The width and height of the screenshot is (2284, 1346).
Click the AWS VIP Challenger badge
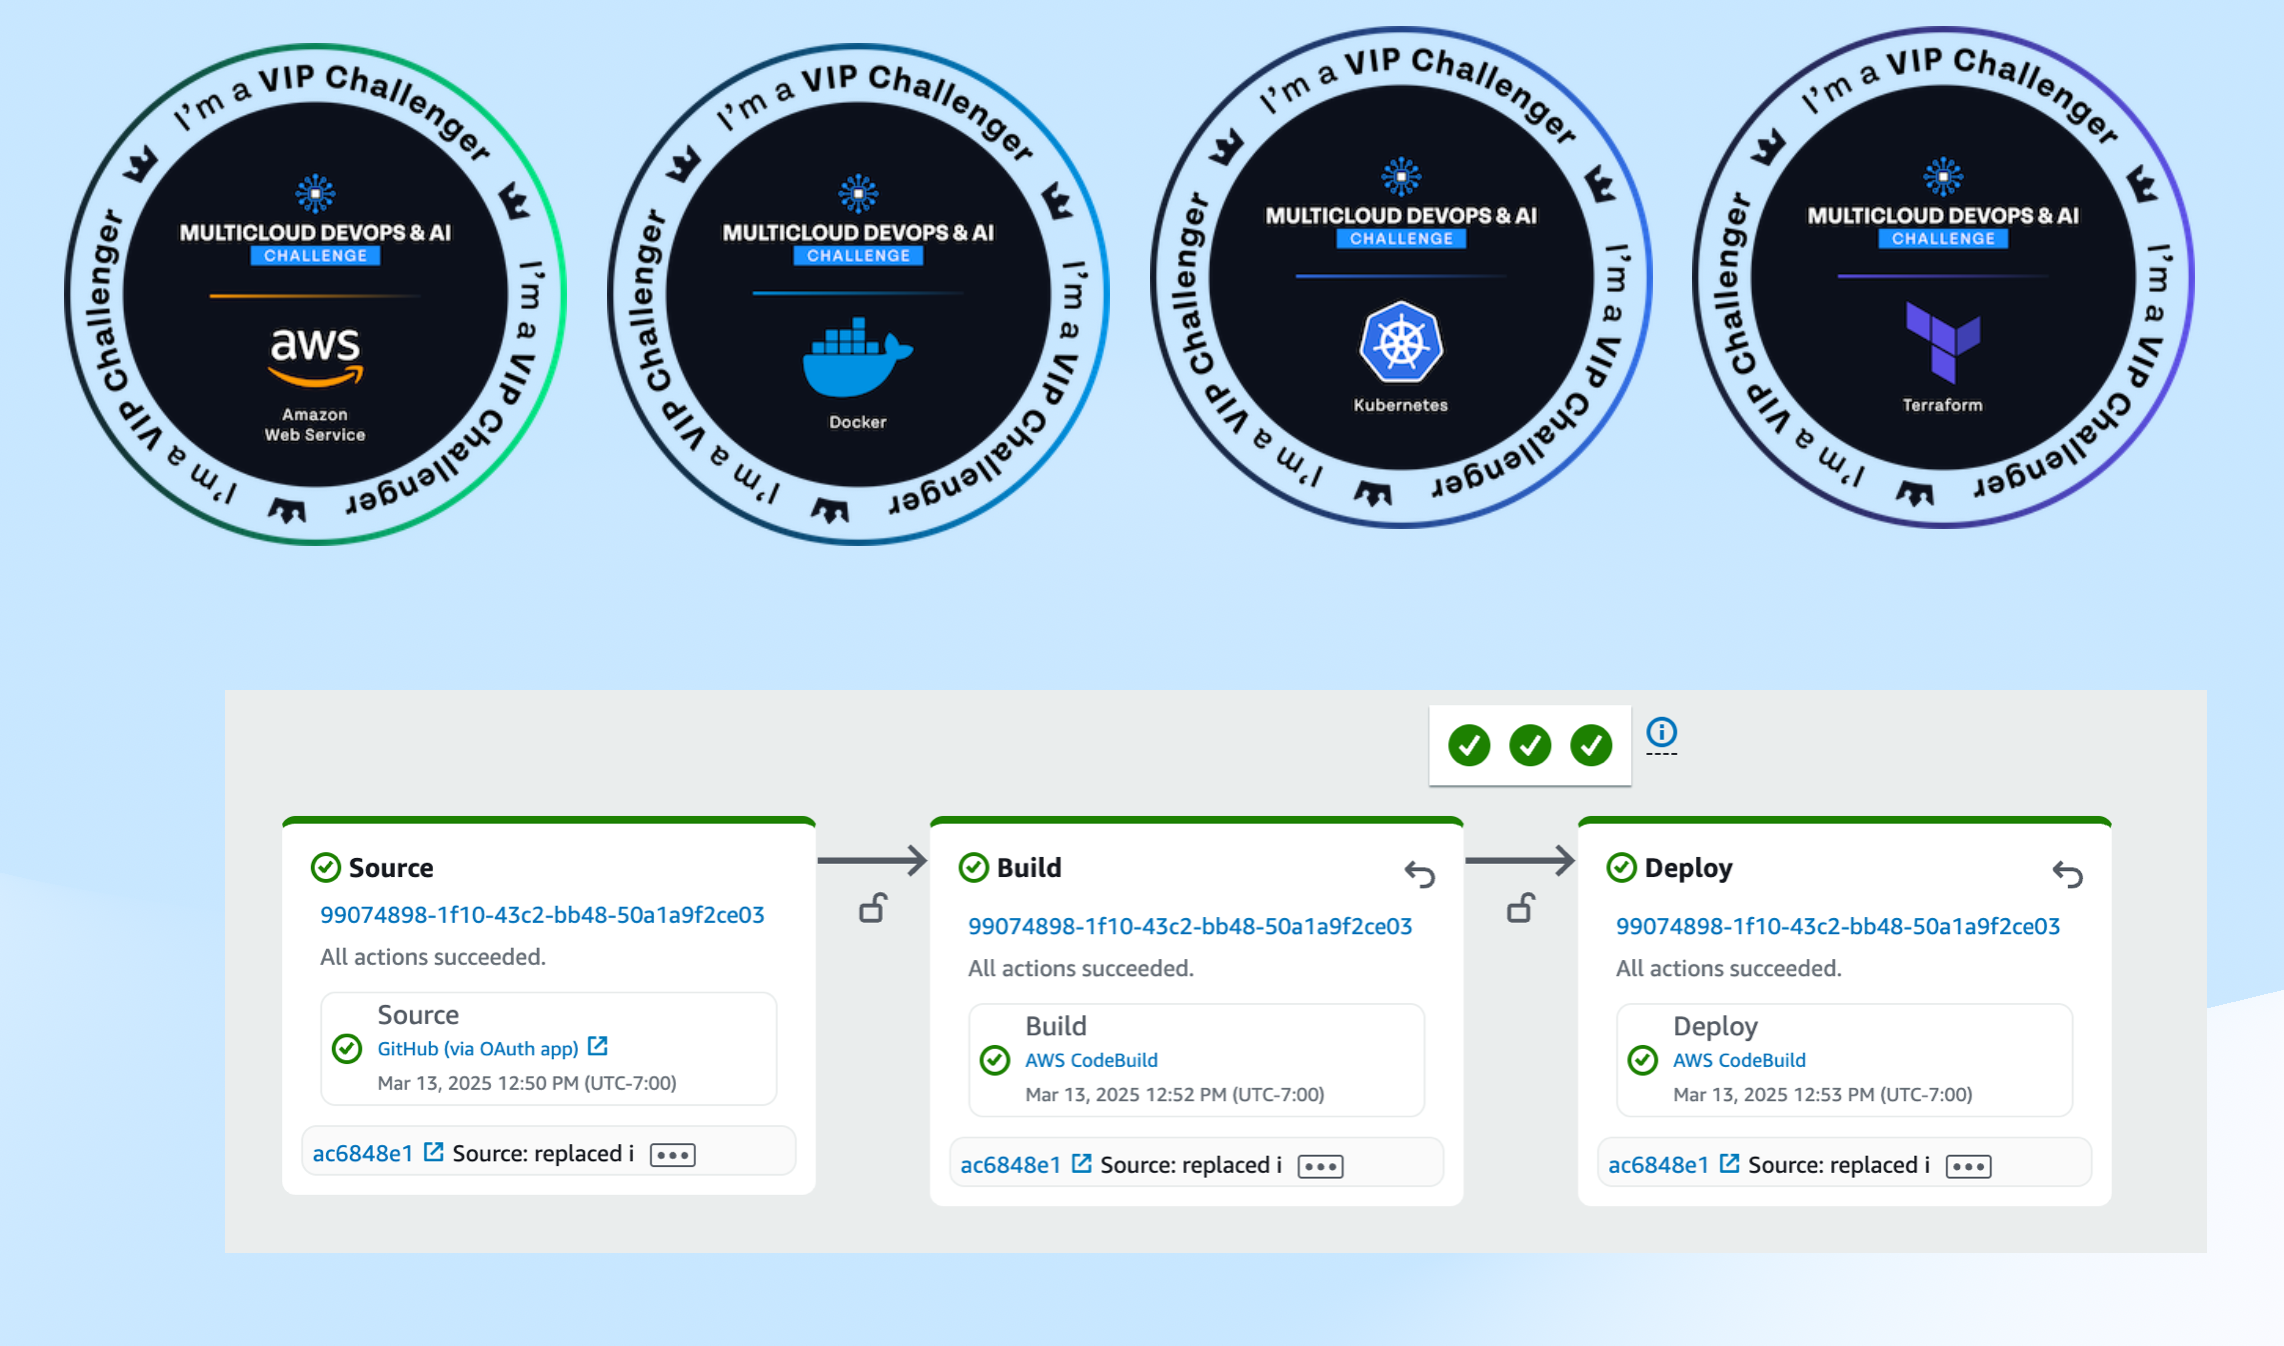pyautogui.click(x=315, y=294)
